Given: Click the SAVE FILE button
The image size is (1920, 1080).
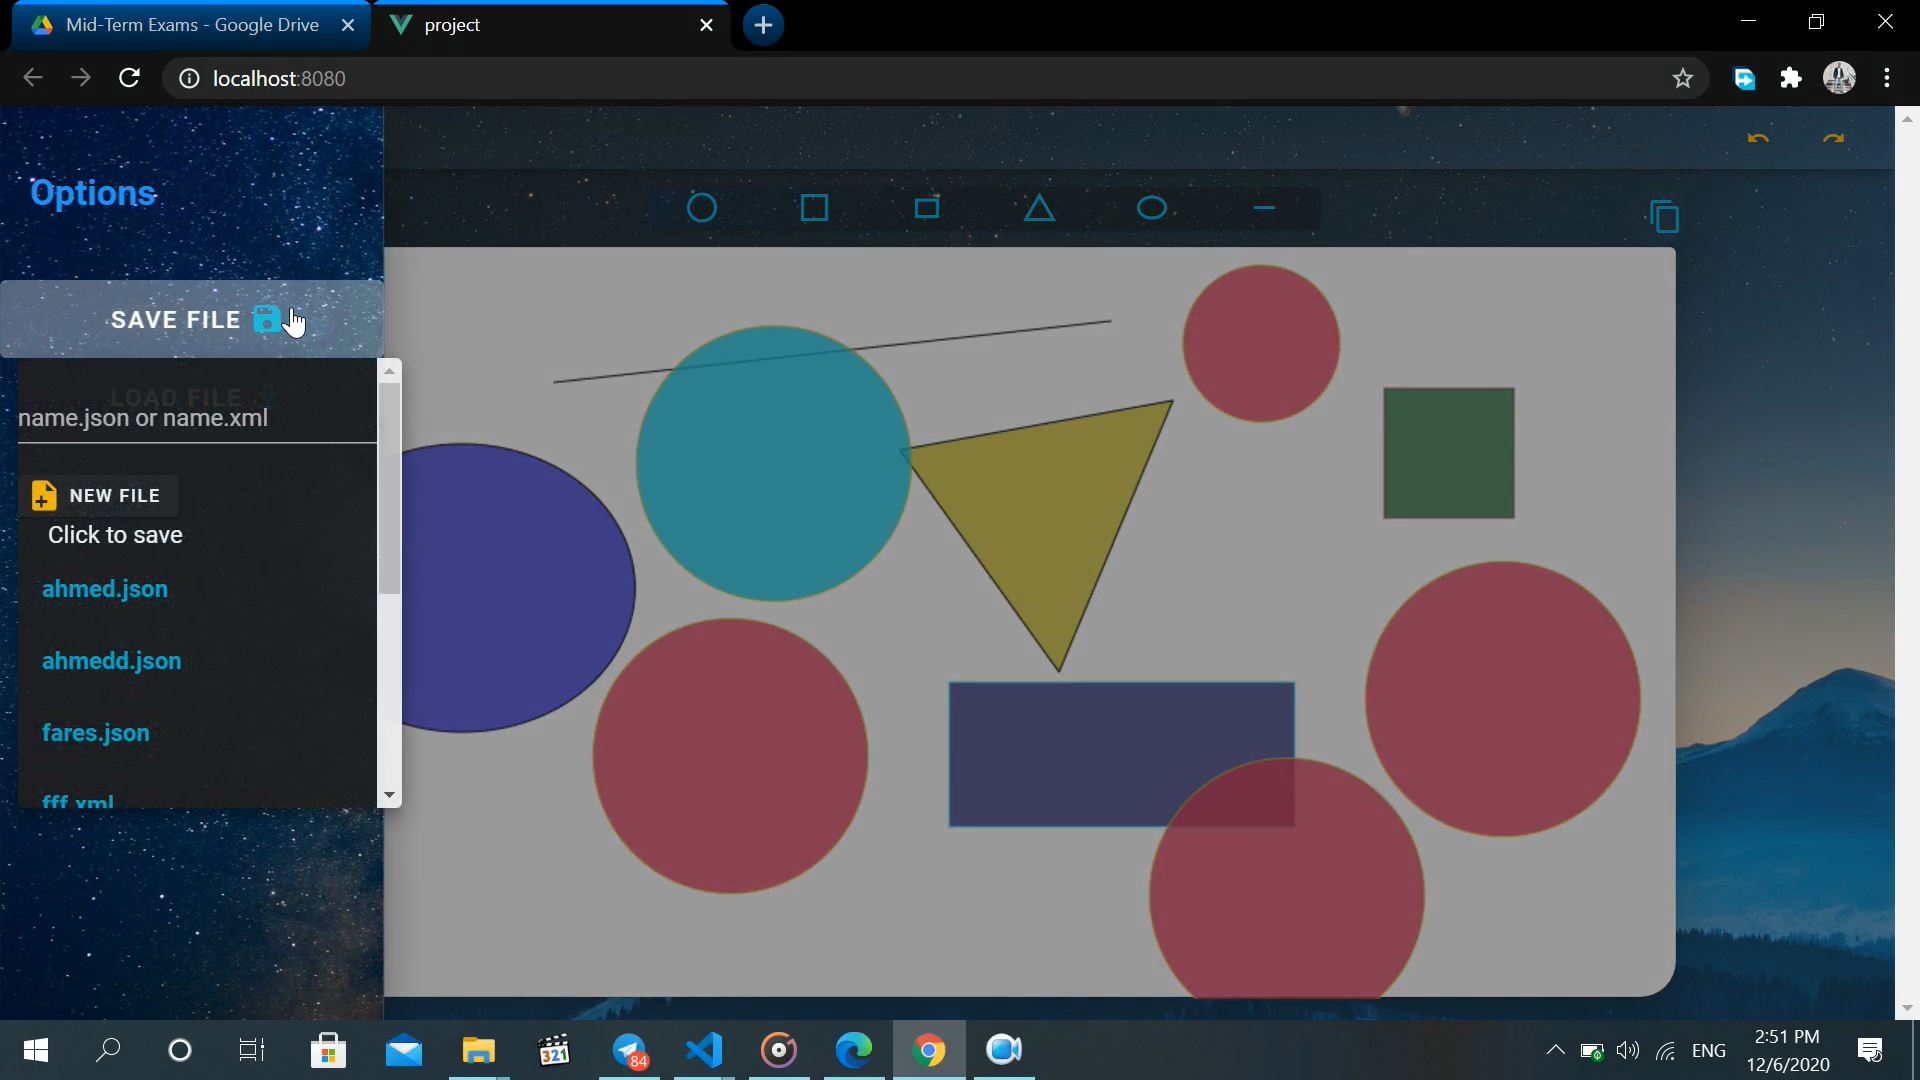Looking at the screenshot, I should 192,319.
